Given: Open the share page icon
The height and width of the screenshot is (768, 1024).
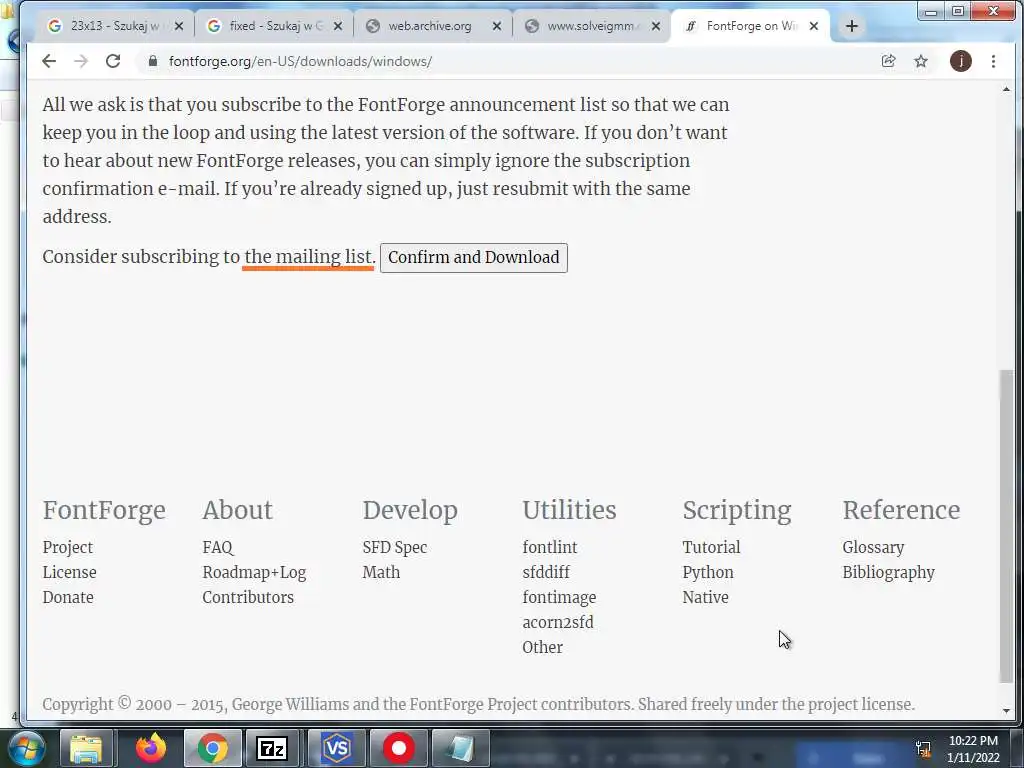Looking at the screenshot, I should 888,61.
